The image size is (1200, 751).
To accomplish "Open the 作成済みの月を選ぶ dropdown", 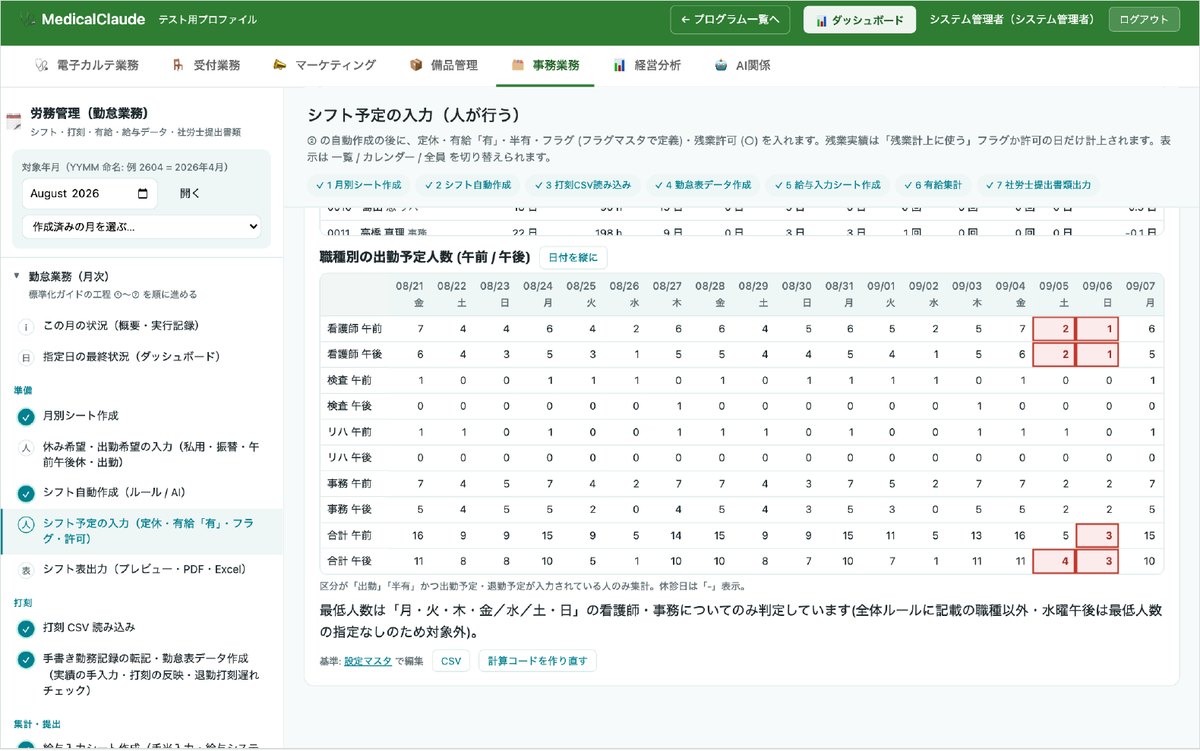I will (141, 227).
